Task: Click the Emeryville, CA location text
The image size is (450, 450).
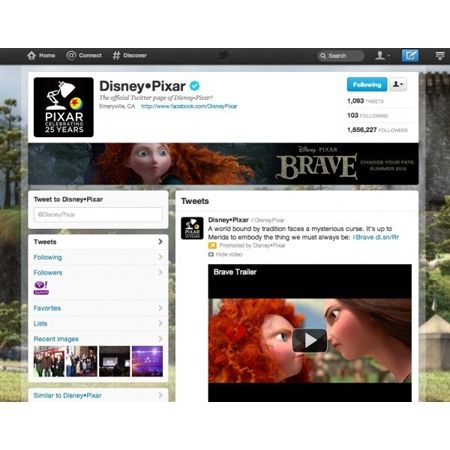Action: [x=117, y=106]
